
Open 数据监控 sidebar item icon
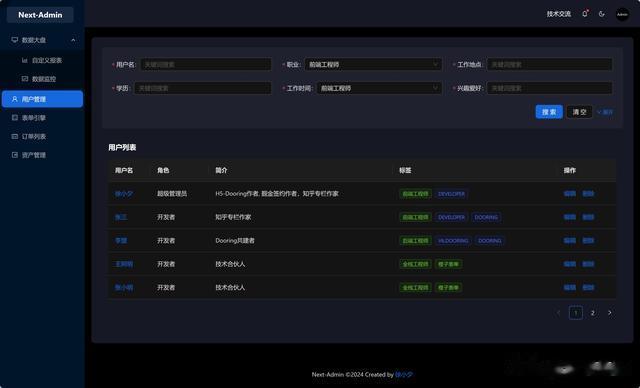tap(24, 78)
